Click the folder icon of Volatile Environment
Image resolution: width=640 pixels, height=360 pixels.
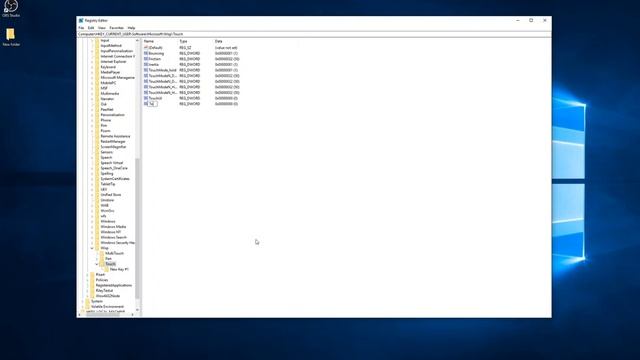pos(87,307)
